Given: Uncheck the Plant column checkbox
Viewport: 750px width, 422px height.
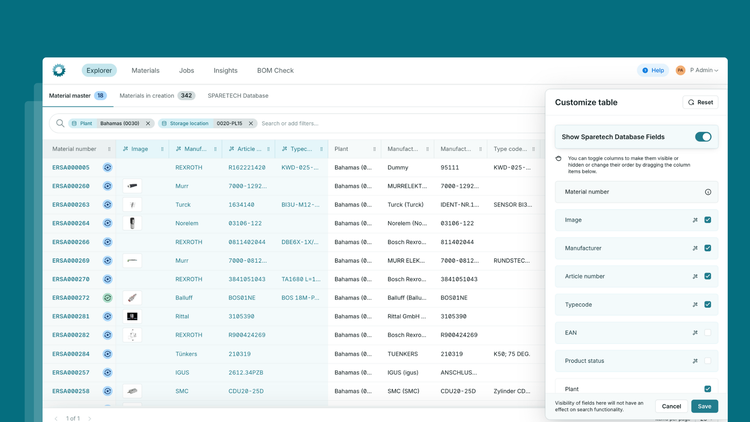Looking at the screenshot, I should pos(708,389).
